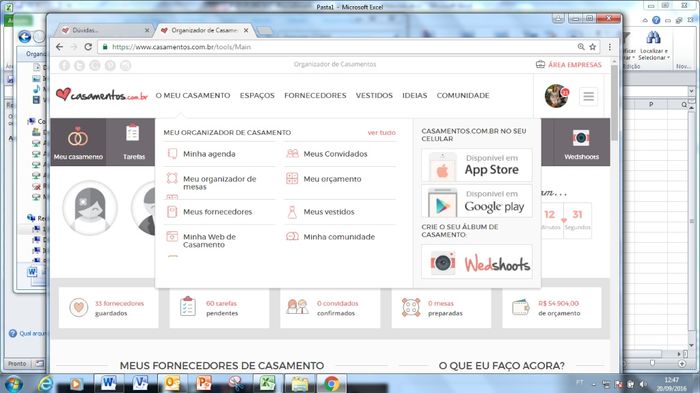700x393 pixels.
Task: Click the Minha agenda icon
Action: pyautogui.click(x=172, y=154)
